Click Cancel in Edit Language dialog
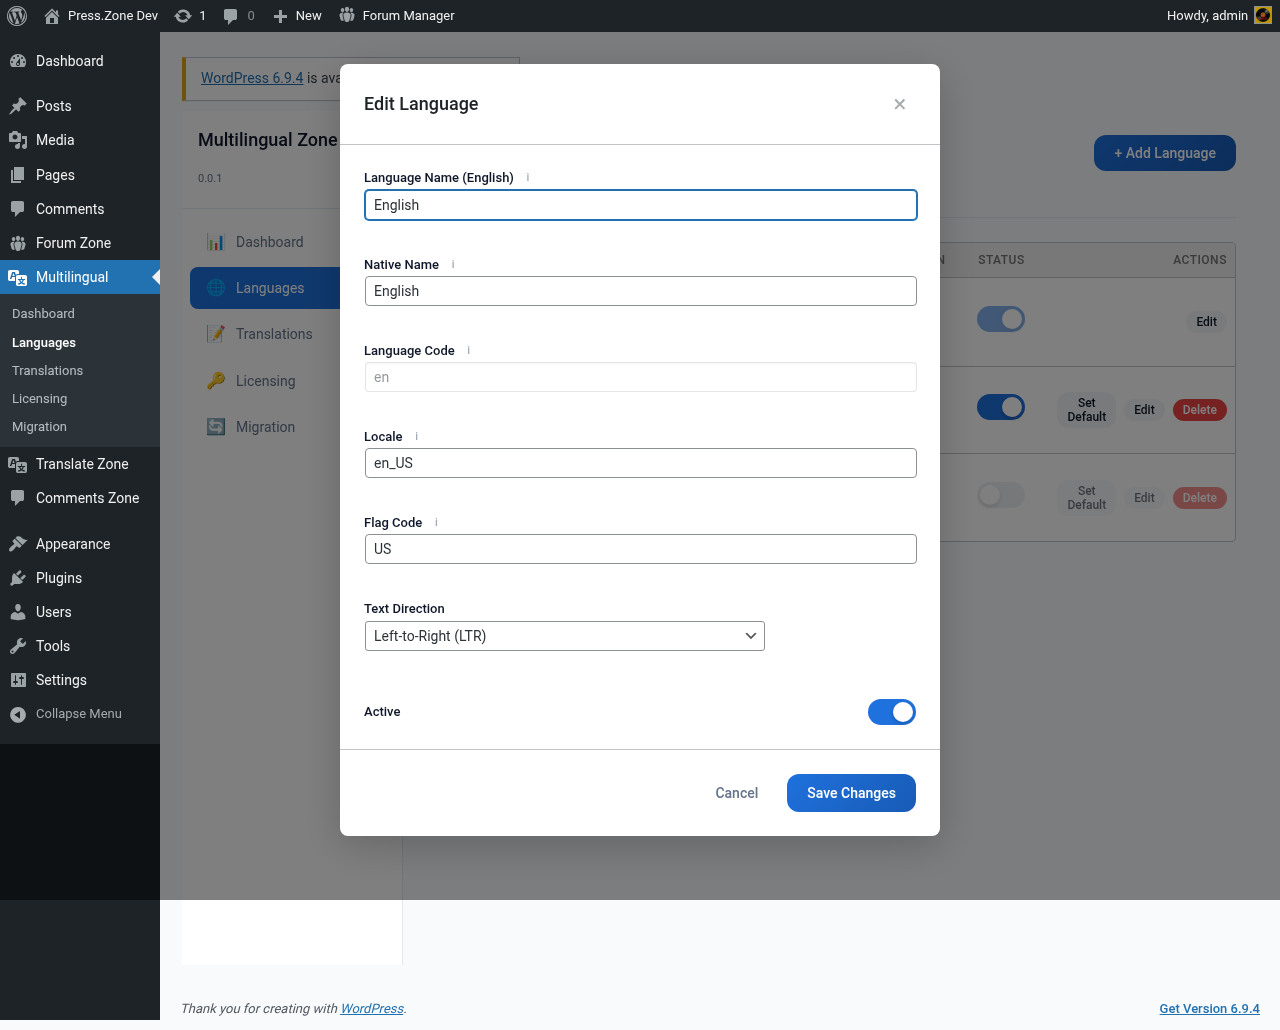The image size is (1280, 1030). coord(737,793)
